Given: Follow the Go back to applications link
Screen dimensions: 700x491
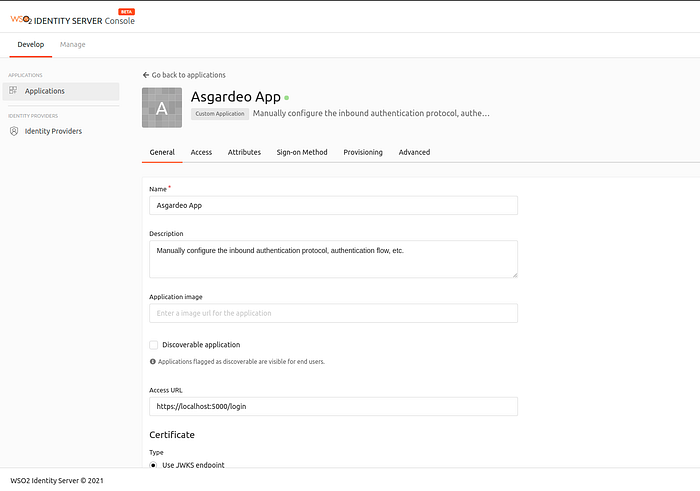Looking at the screenshot, I should pos(184,75).
